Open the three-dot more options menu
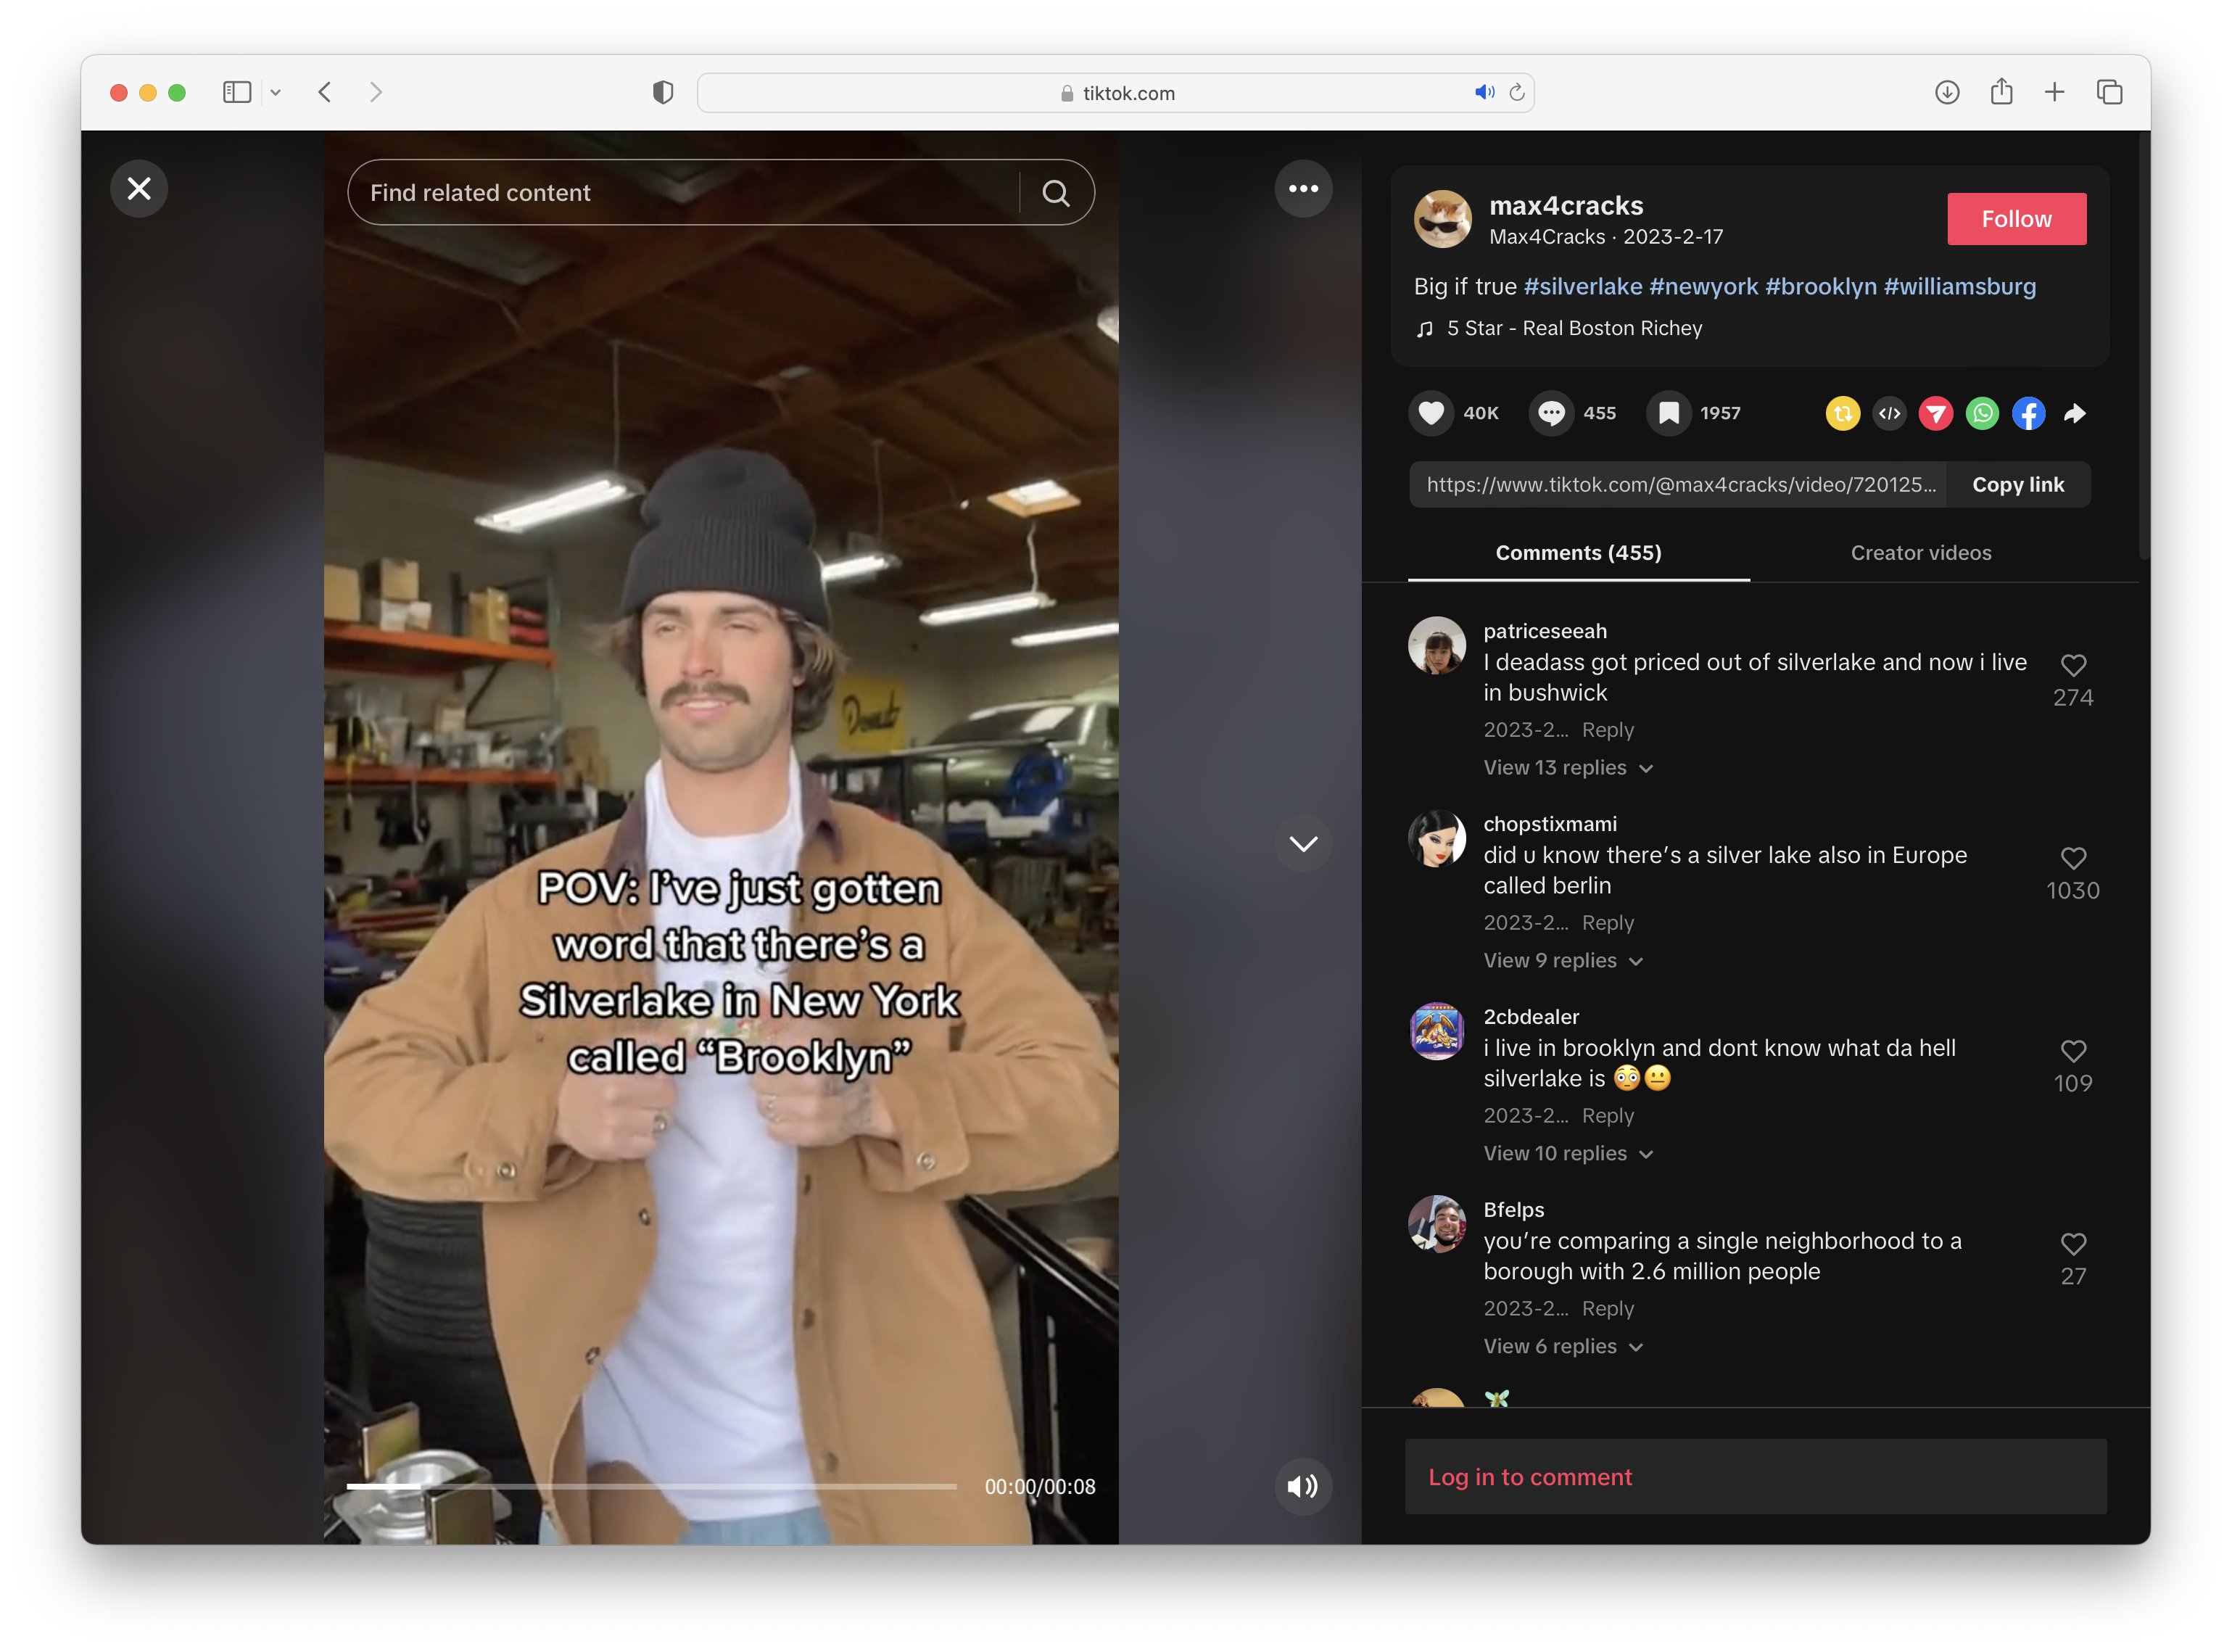The height and width of the screenshot is (1652, 2232). 1302,189
